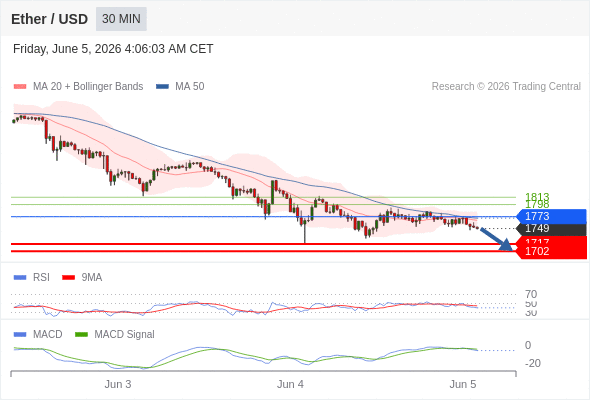Viewport: 590px width, 400px height.
Task: Click the MACD Signal legend label
Action: (x=125, y=335)
